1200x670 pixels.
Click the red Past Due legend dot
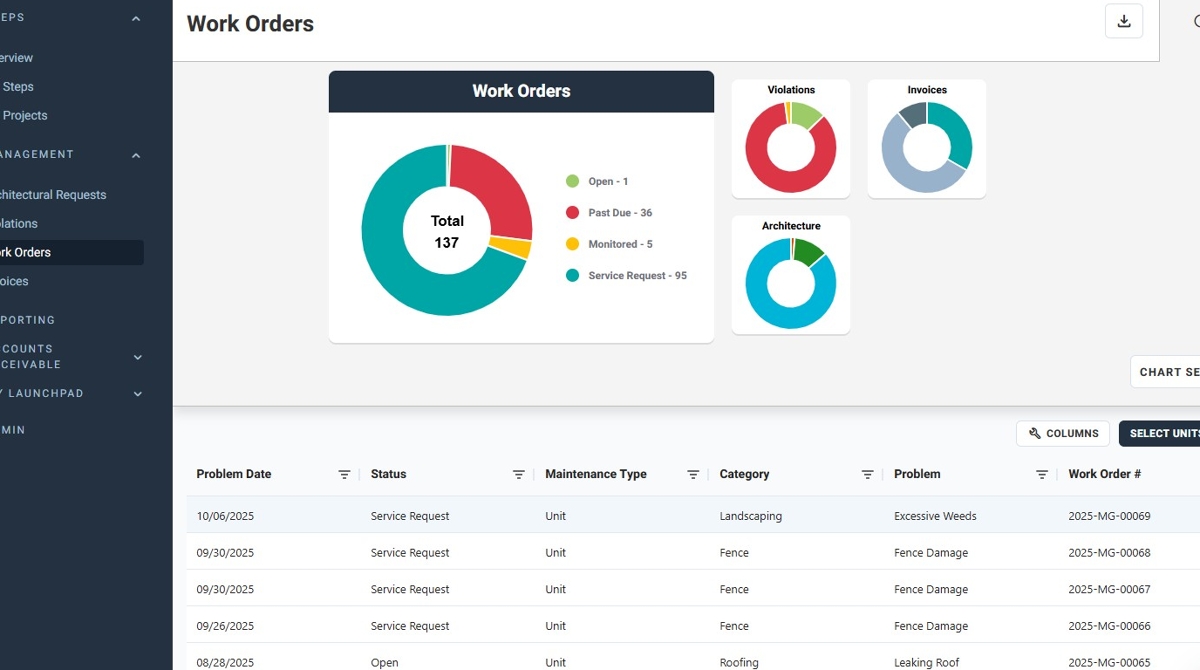point(572,213)
